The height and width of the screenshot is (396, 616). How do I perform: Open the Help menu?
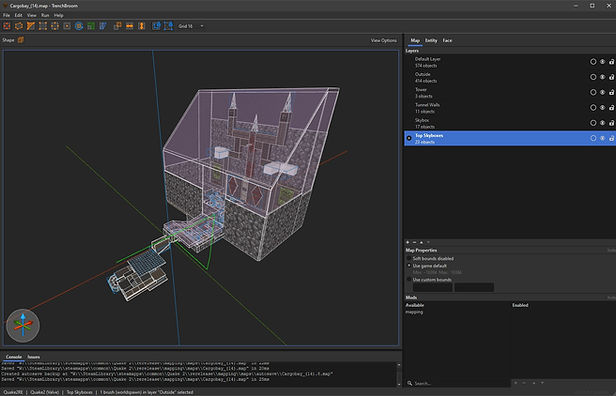59,15
